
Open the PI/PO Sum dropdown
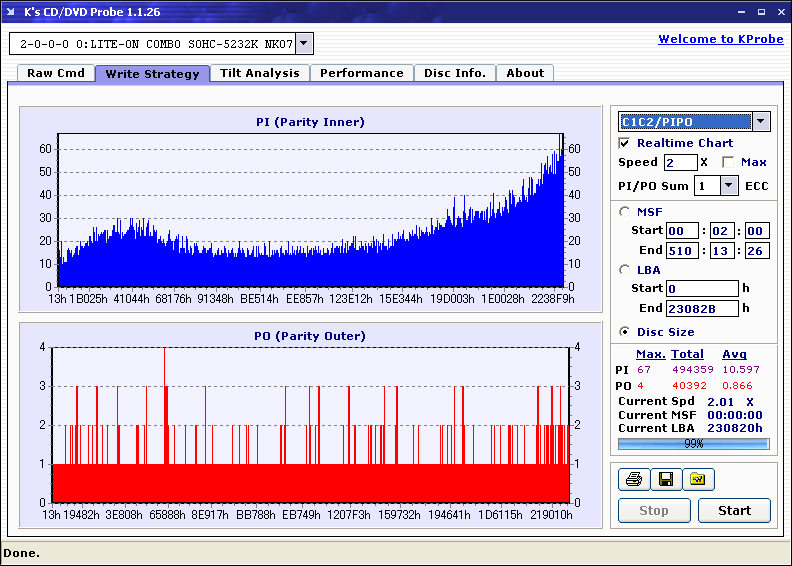click(x=729, y=185)
